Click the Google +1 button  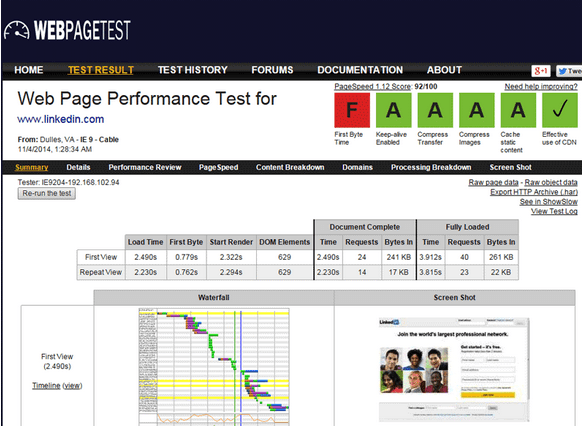(540, 71)
